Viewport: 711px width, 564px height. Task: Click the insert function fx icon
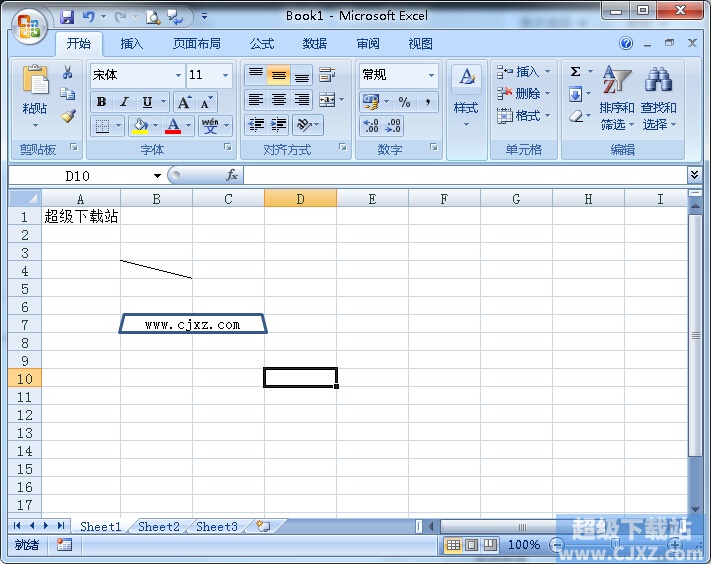pyautogui.click(x=232, y=175)
